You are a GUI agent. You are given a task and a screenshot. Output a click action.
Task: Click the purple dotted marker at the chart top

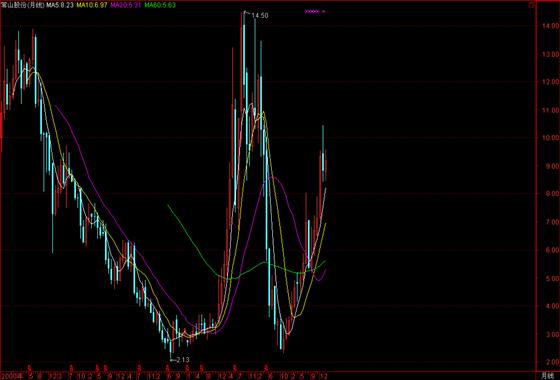(x=314, y=11)
